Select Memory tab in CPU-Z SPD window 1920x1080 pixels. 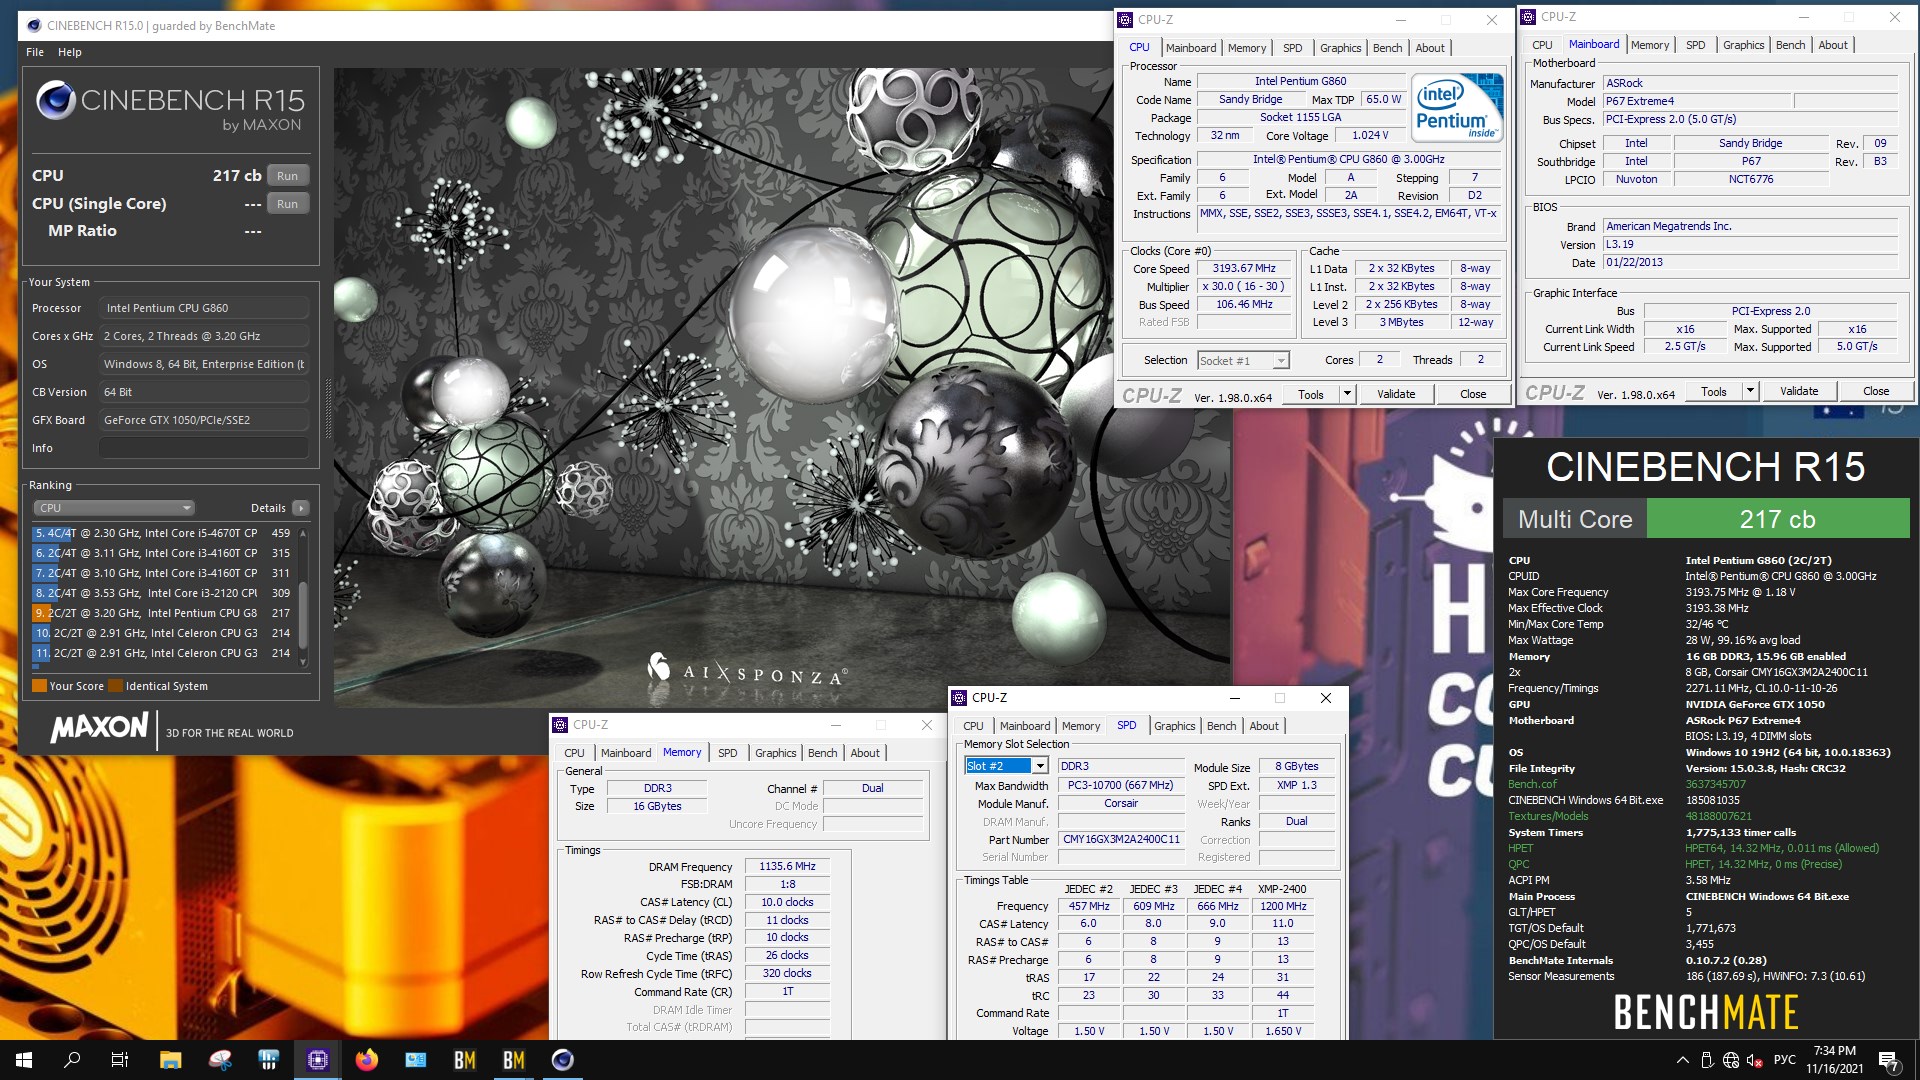[x=1080, y=726]
